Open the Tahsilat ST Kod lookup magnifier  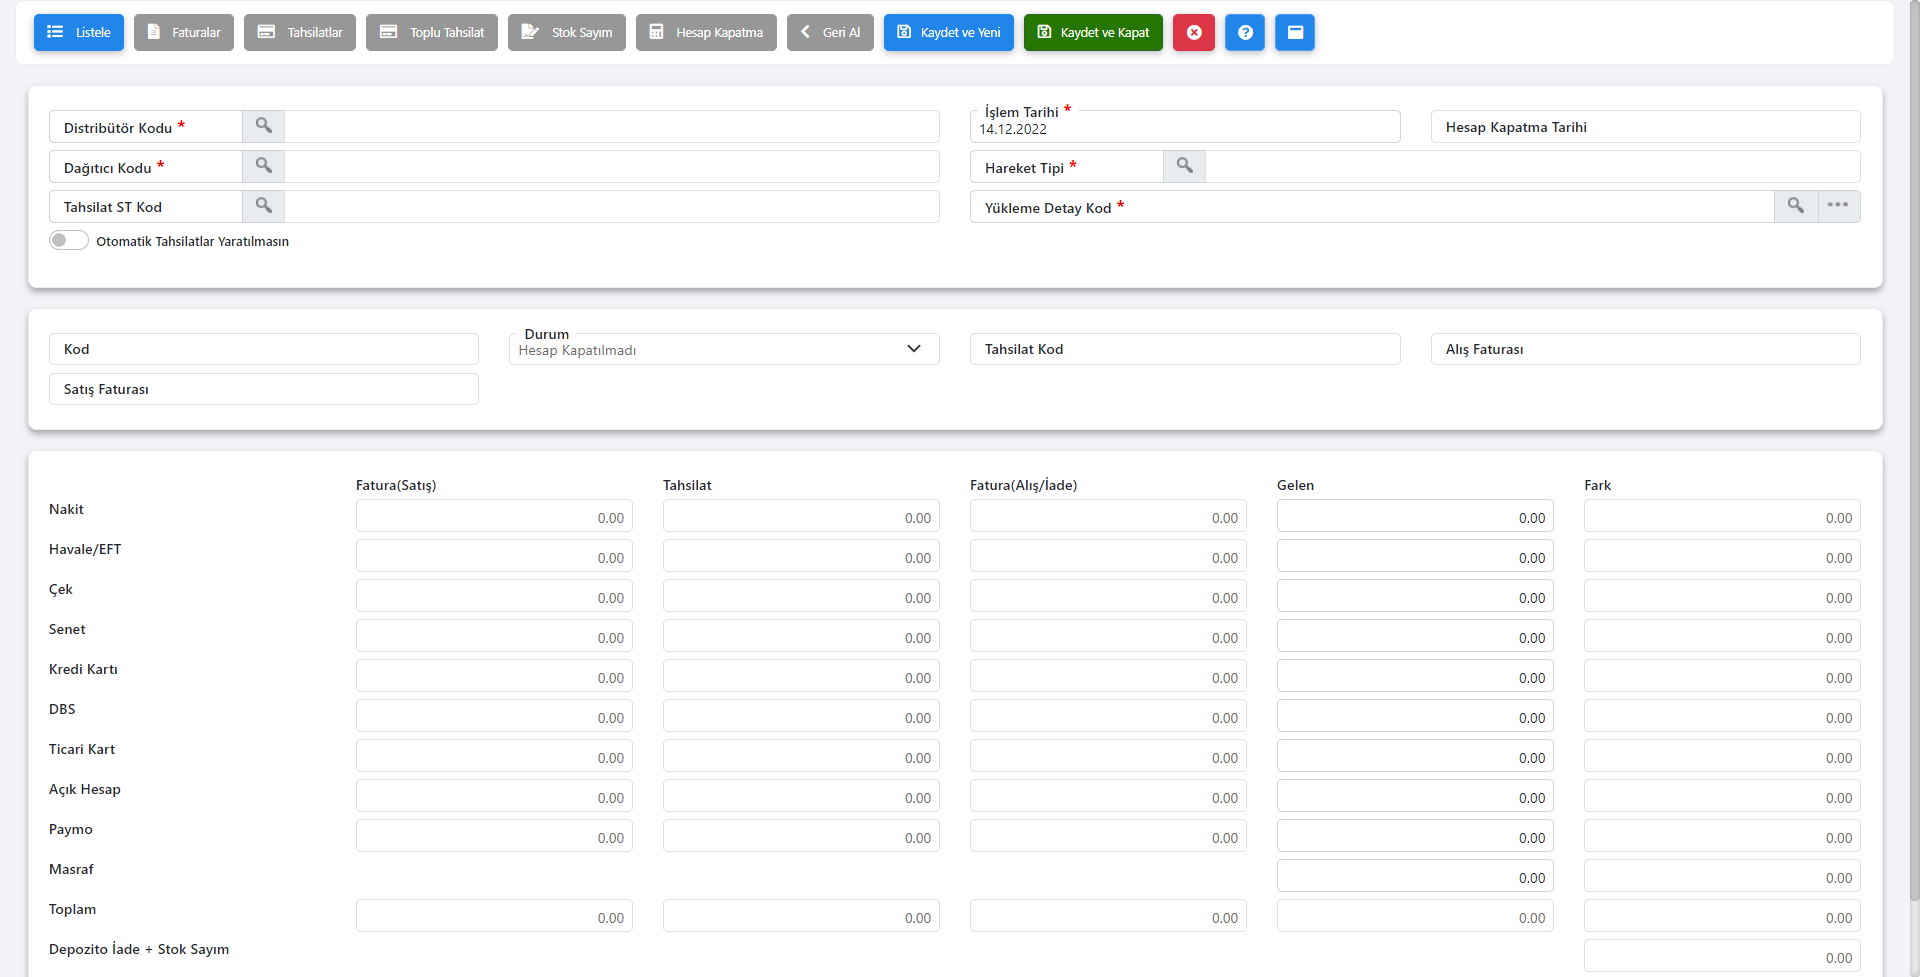tap(263, 206)
